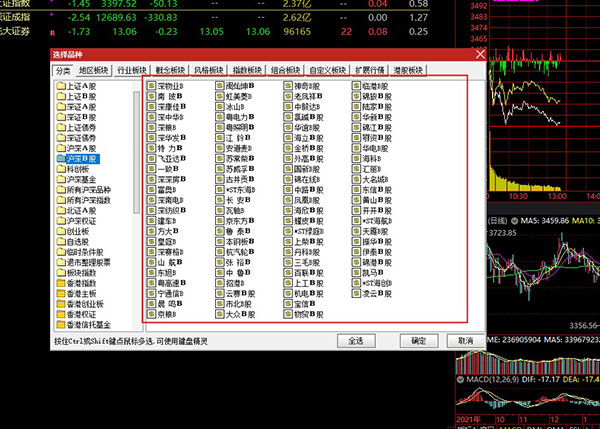Switch to the 地区板块 tab
Viewport: 600px width, 429px height.
pyautogui.click(x=93, y=70)
